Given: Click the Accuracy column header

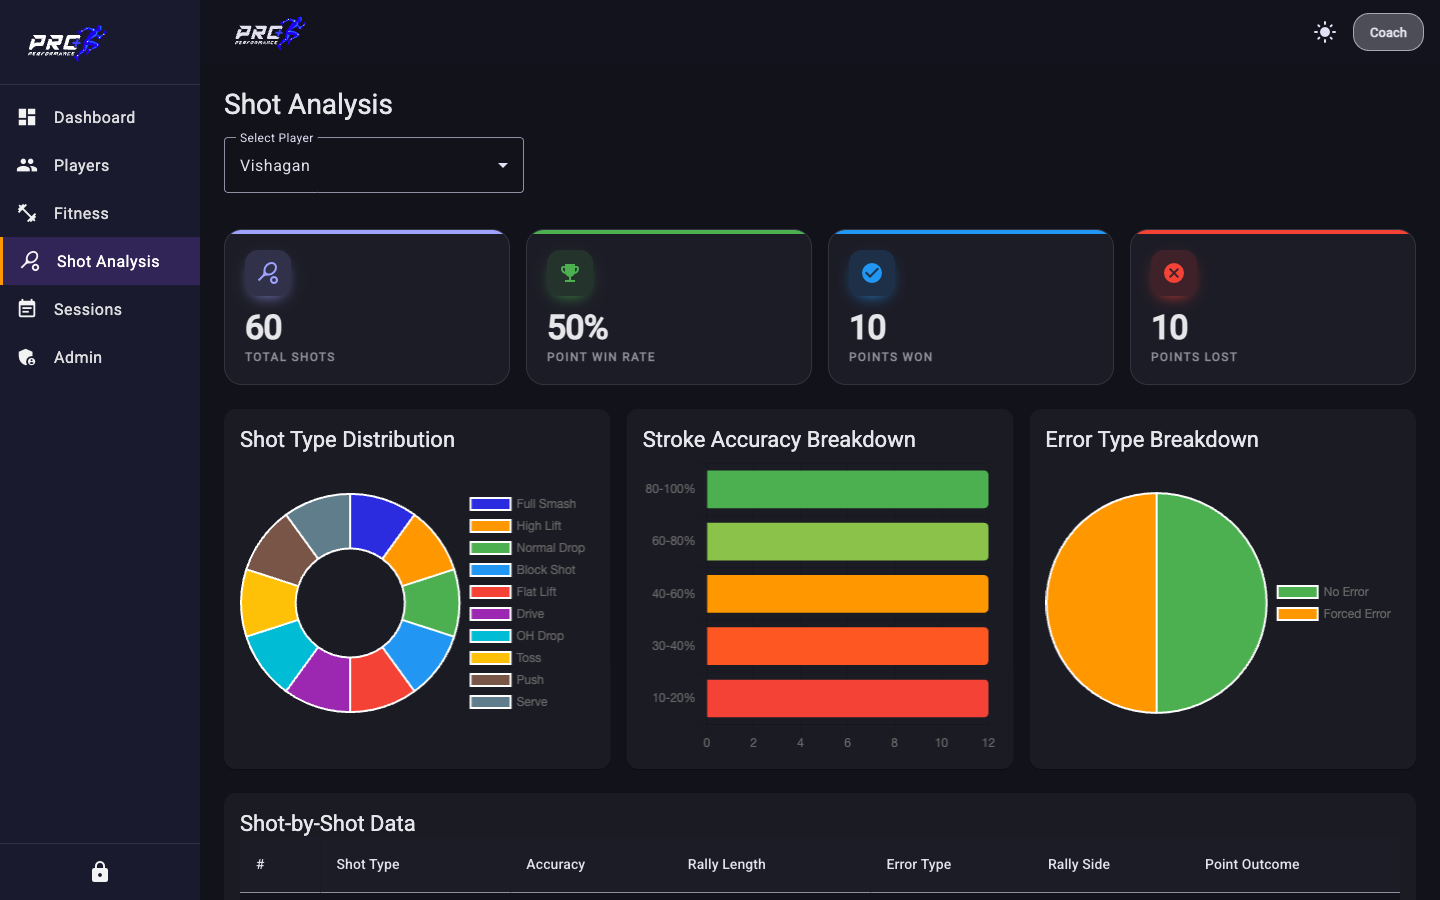Looking at the screenshot, I should (x=555, y=864).
